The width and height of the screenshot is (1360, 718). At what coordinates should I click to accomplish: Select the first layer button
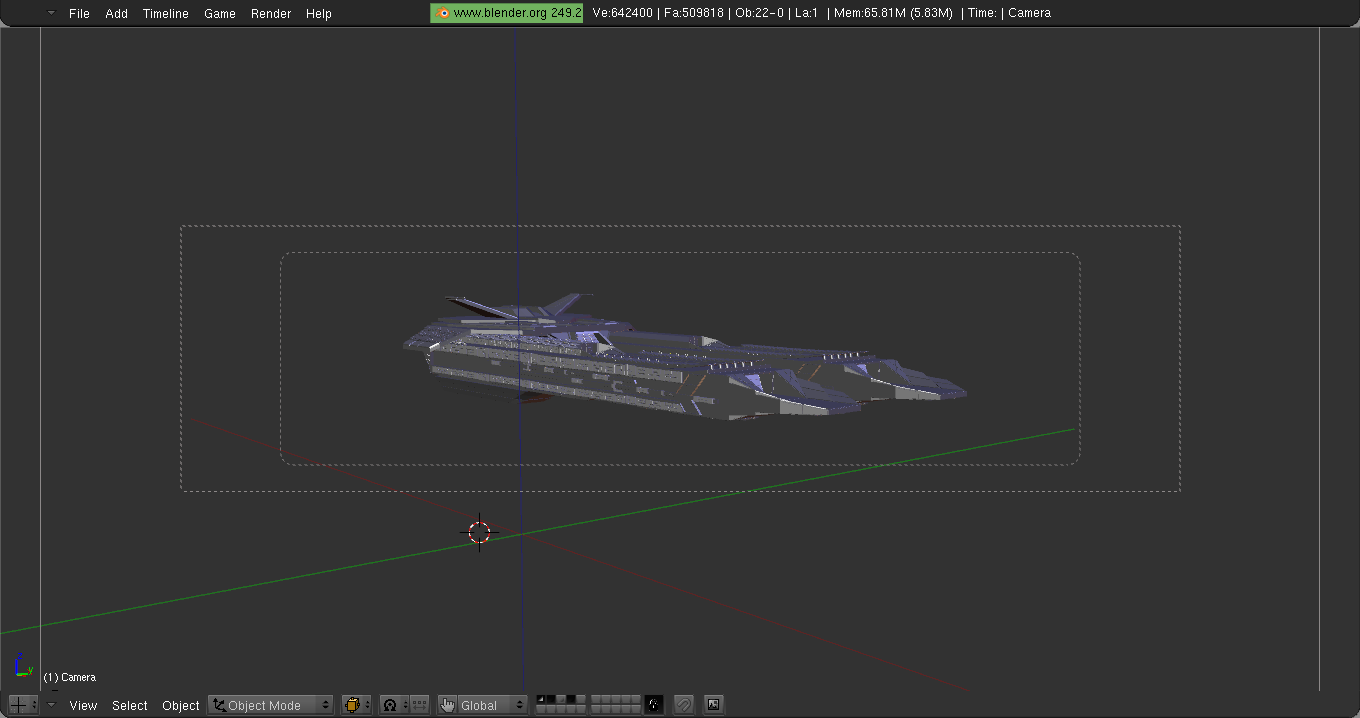coord(541,700)
